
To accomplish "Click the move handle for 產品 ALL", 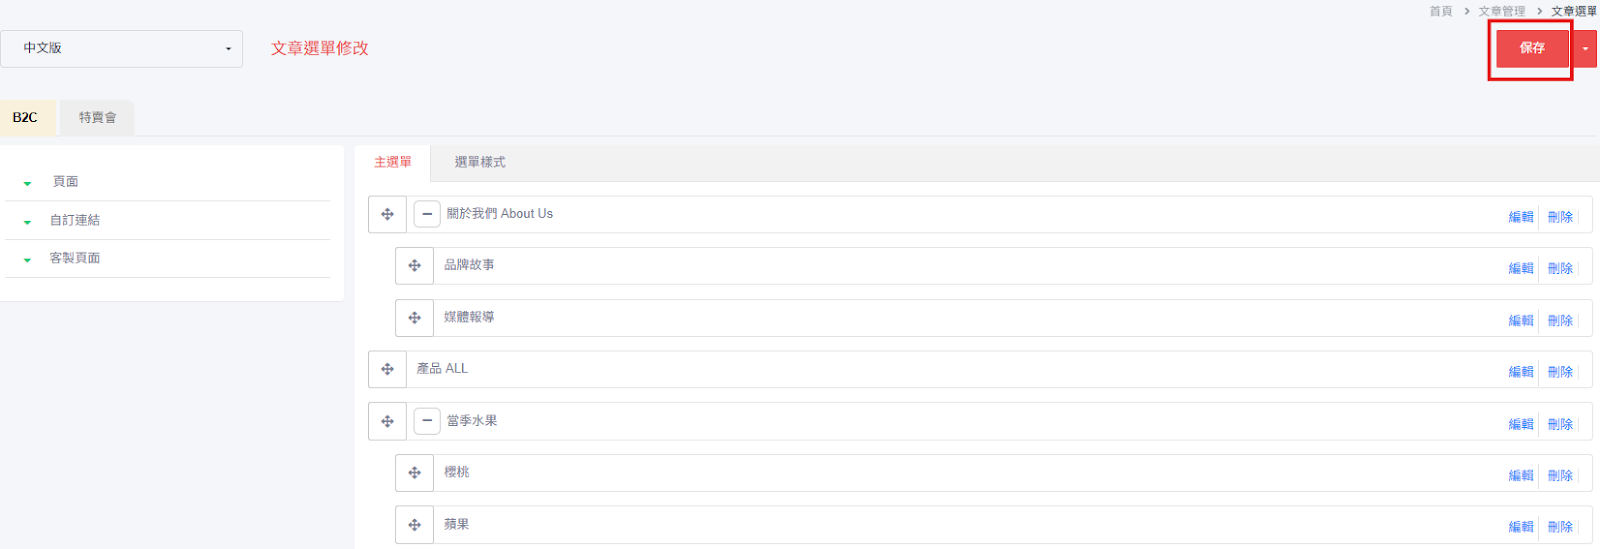I will (387, 369).
